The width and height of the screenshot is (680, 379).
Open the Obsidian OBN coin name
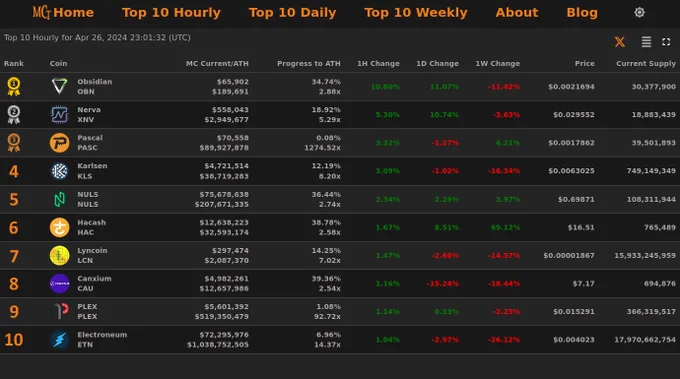tap(95, 86)
